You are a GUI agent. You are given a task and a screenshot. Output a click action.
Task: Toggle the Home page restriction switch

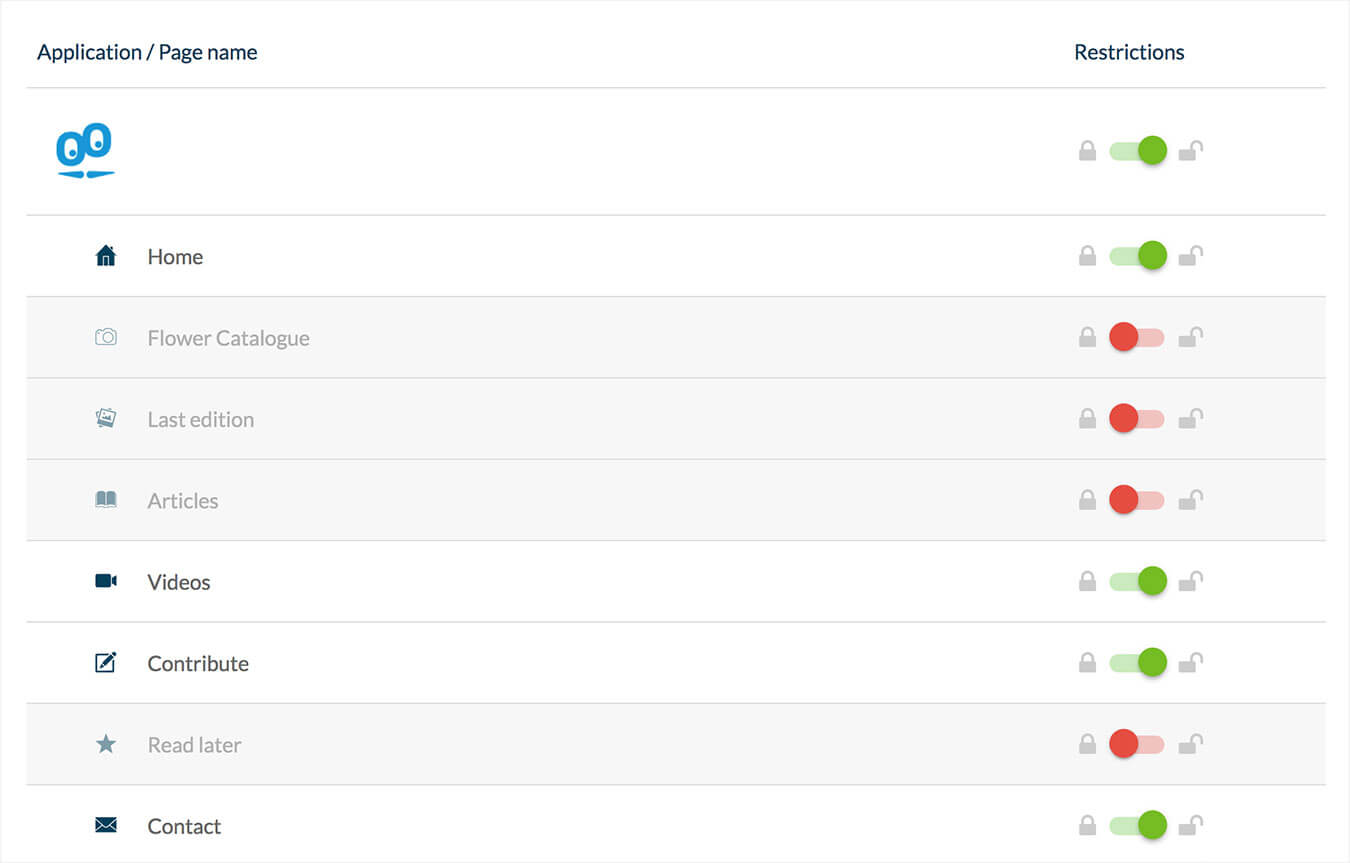[1138, 256]
